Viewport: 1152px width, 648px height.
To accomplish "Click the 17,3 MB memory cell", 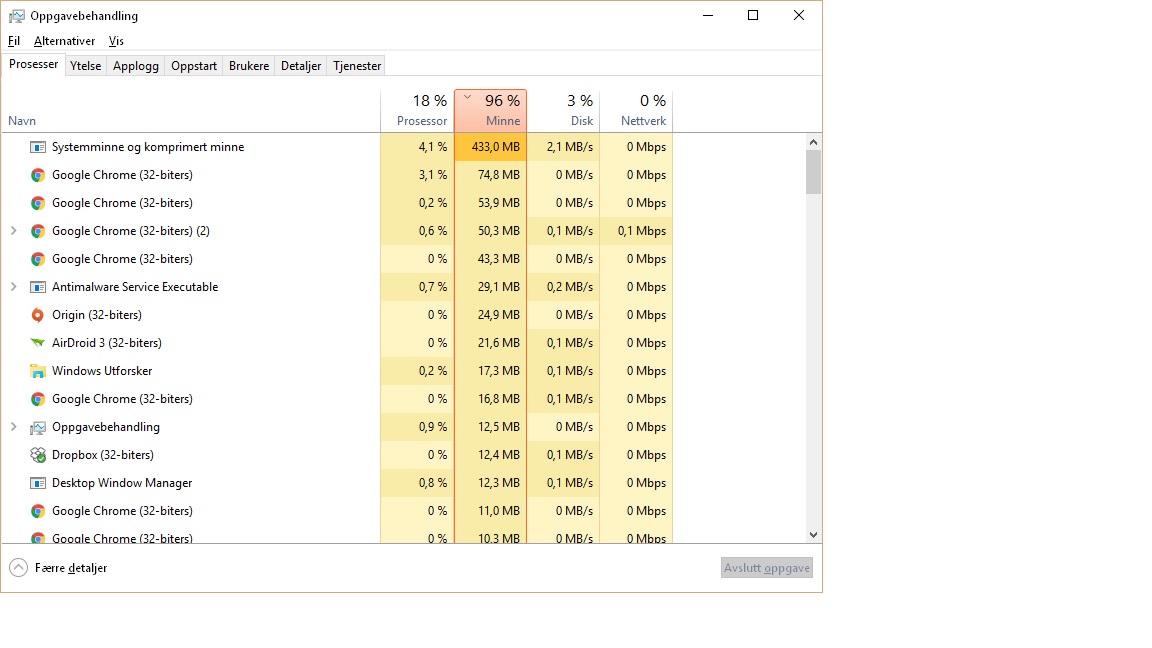I will point(491,371).
